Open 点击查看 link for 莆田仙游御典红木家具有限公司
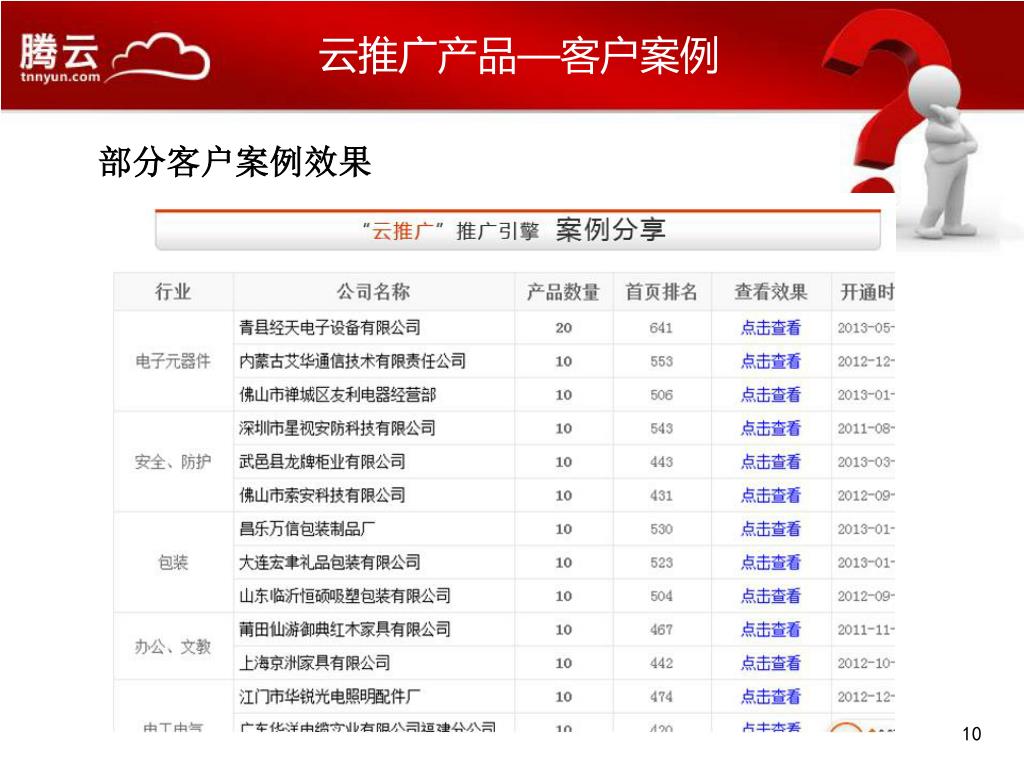1024x768 pixels. pos(771,630)
